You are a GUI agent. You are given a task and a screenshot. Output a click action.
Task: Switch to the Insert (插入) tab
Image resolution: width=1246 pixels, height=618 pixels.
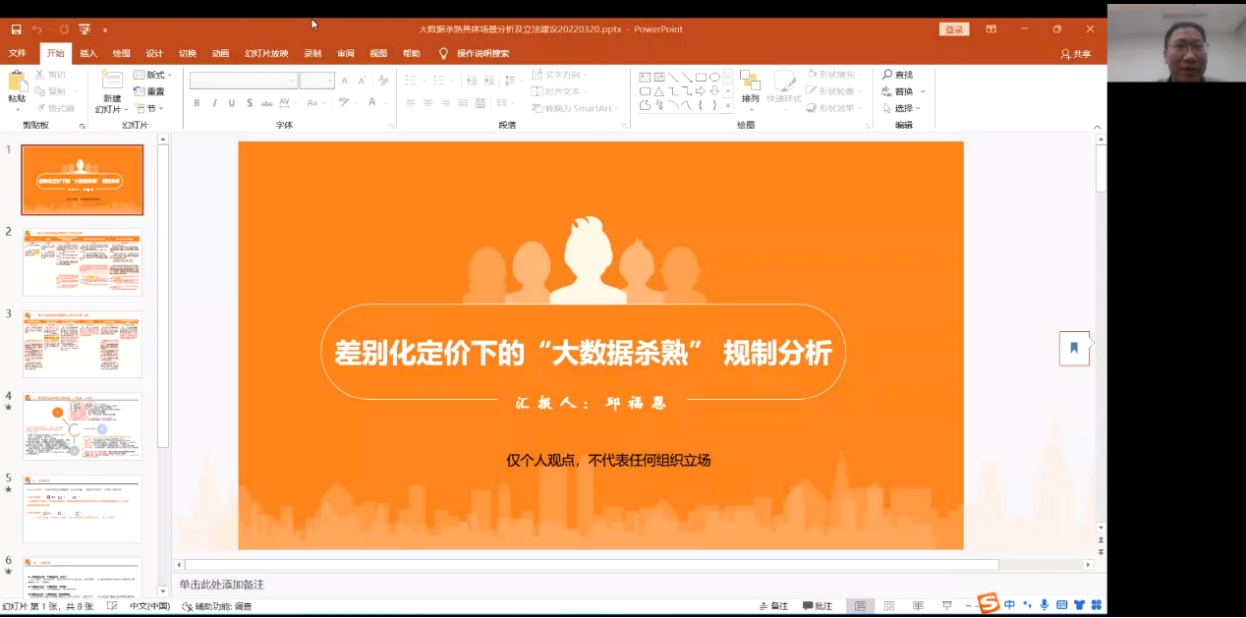click(x=88, y=53)
